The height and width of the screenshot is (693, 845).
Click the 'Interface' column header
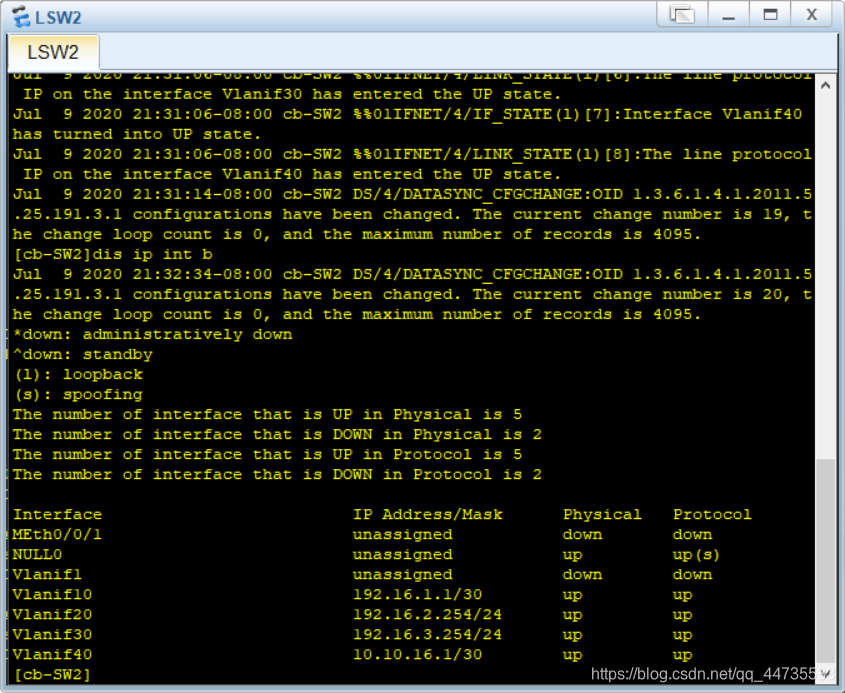57,515
